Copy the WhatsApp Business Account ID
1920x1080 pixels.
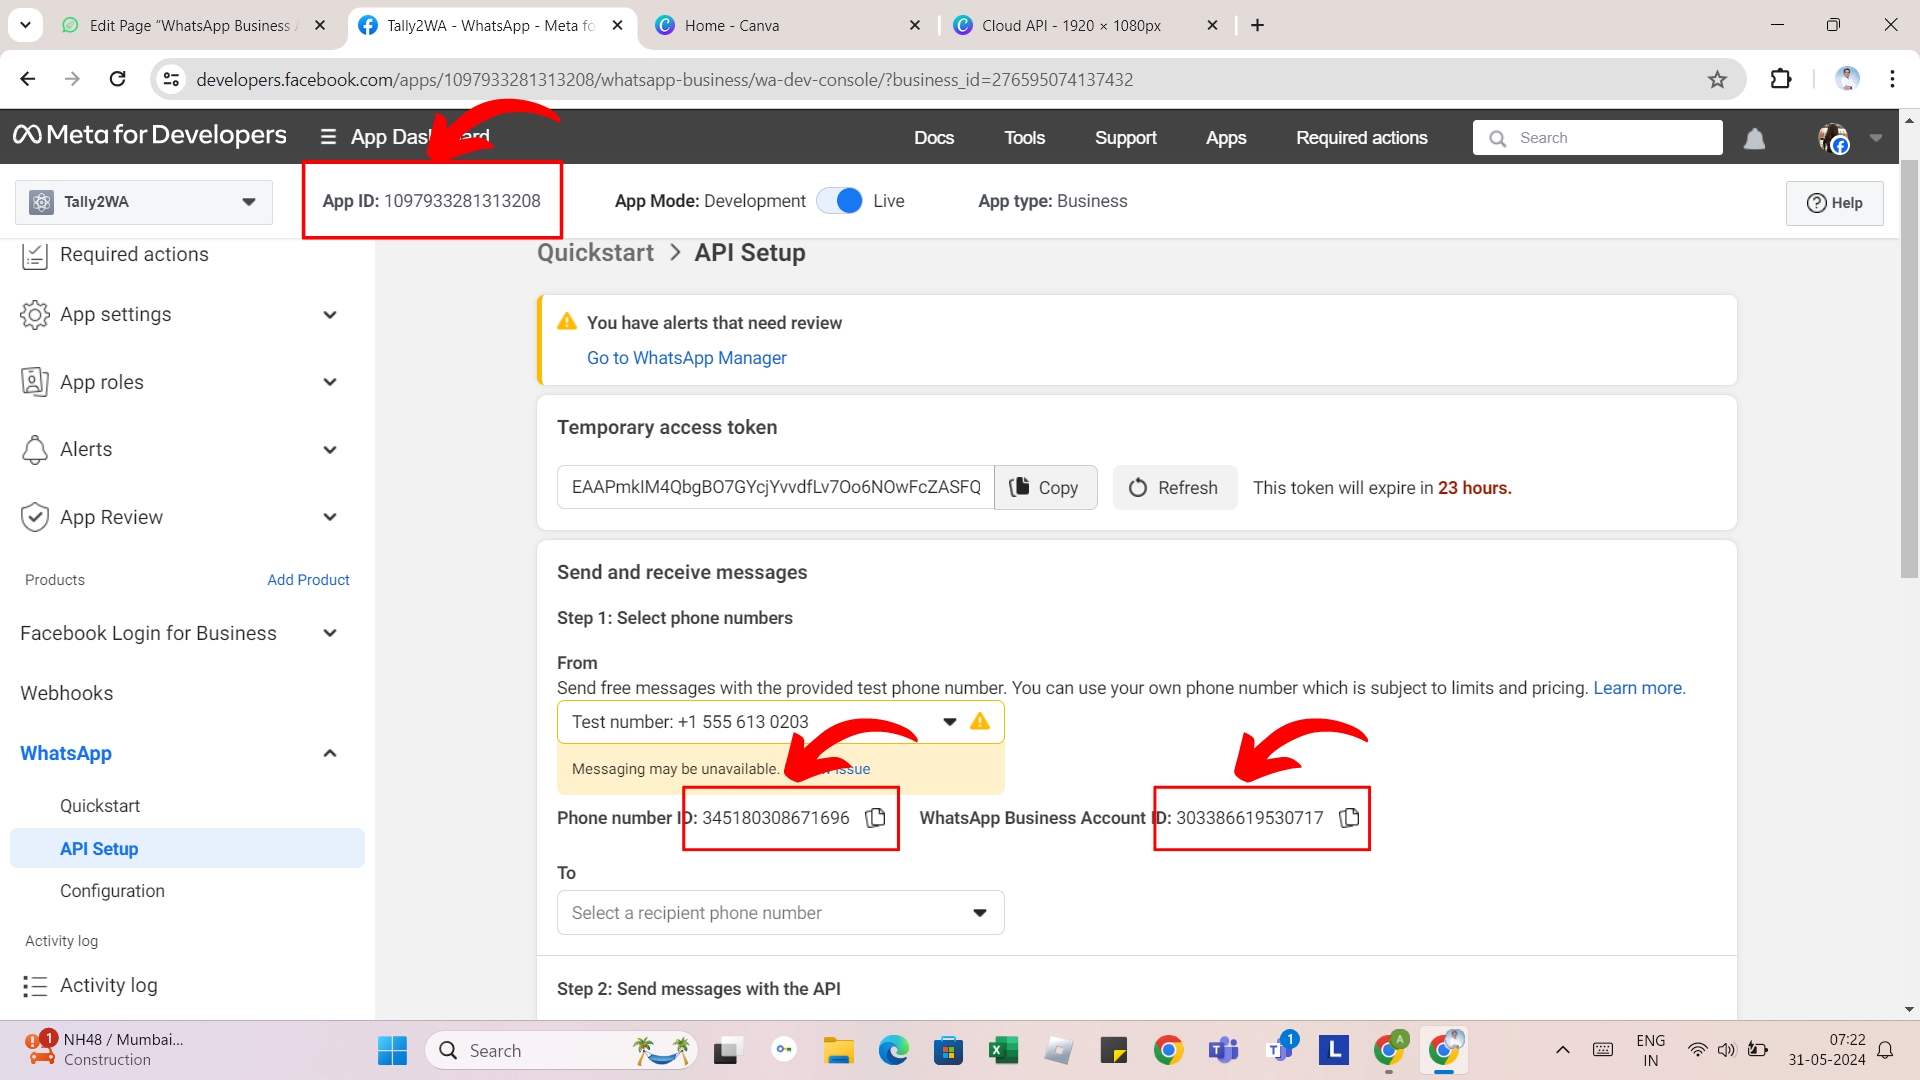pos(1349,818)
